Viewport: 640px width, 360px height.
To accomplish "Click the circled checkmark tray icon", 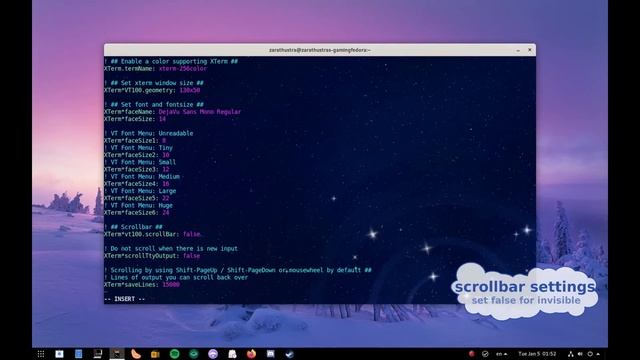I will pyautogui.click(x=485, y=354).
